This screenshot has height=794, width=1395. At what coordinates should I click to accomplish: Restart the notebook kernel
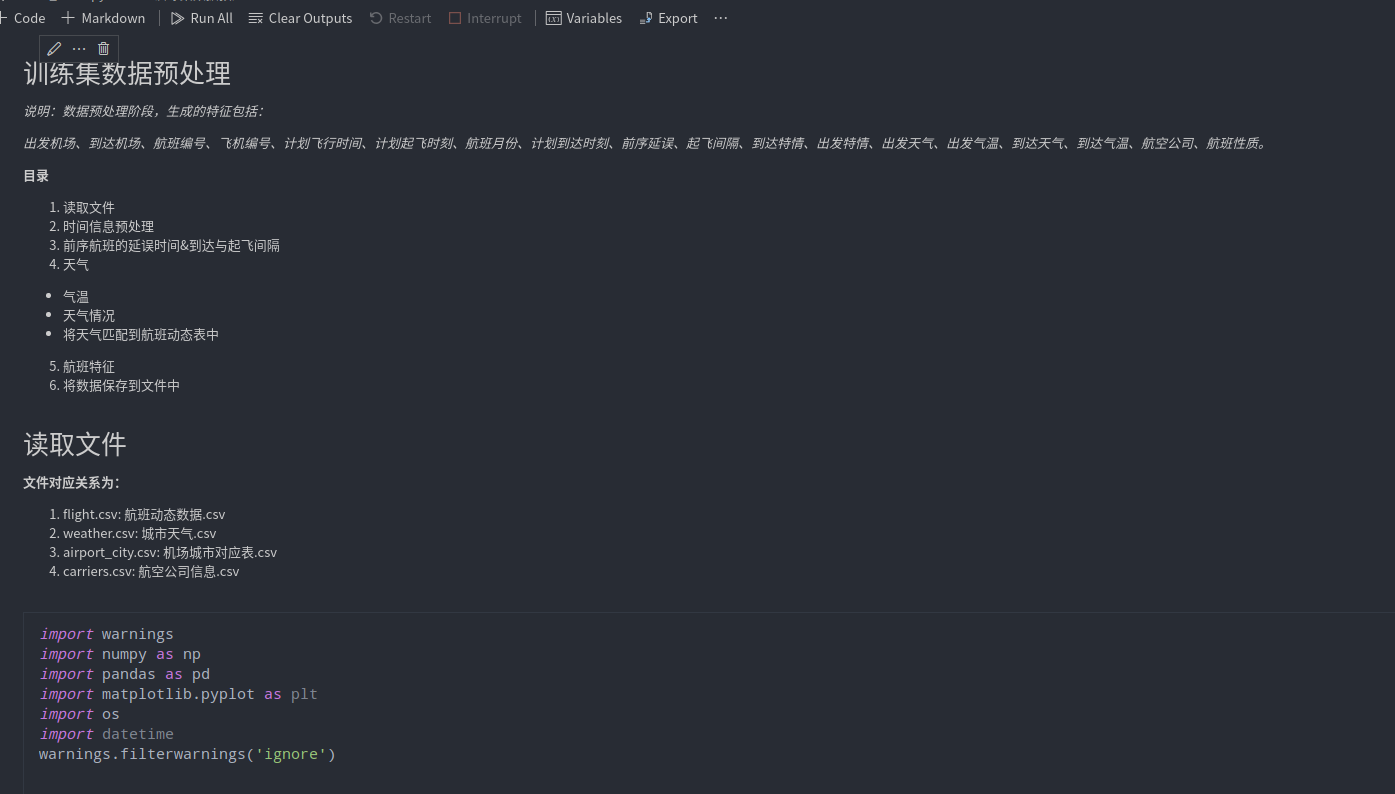400,18
